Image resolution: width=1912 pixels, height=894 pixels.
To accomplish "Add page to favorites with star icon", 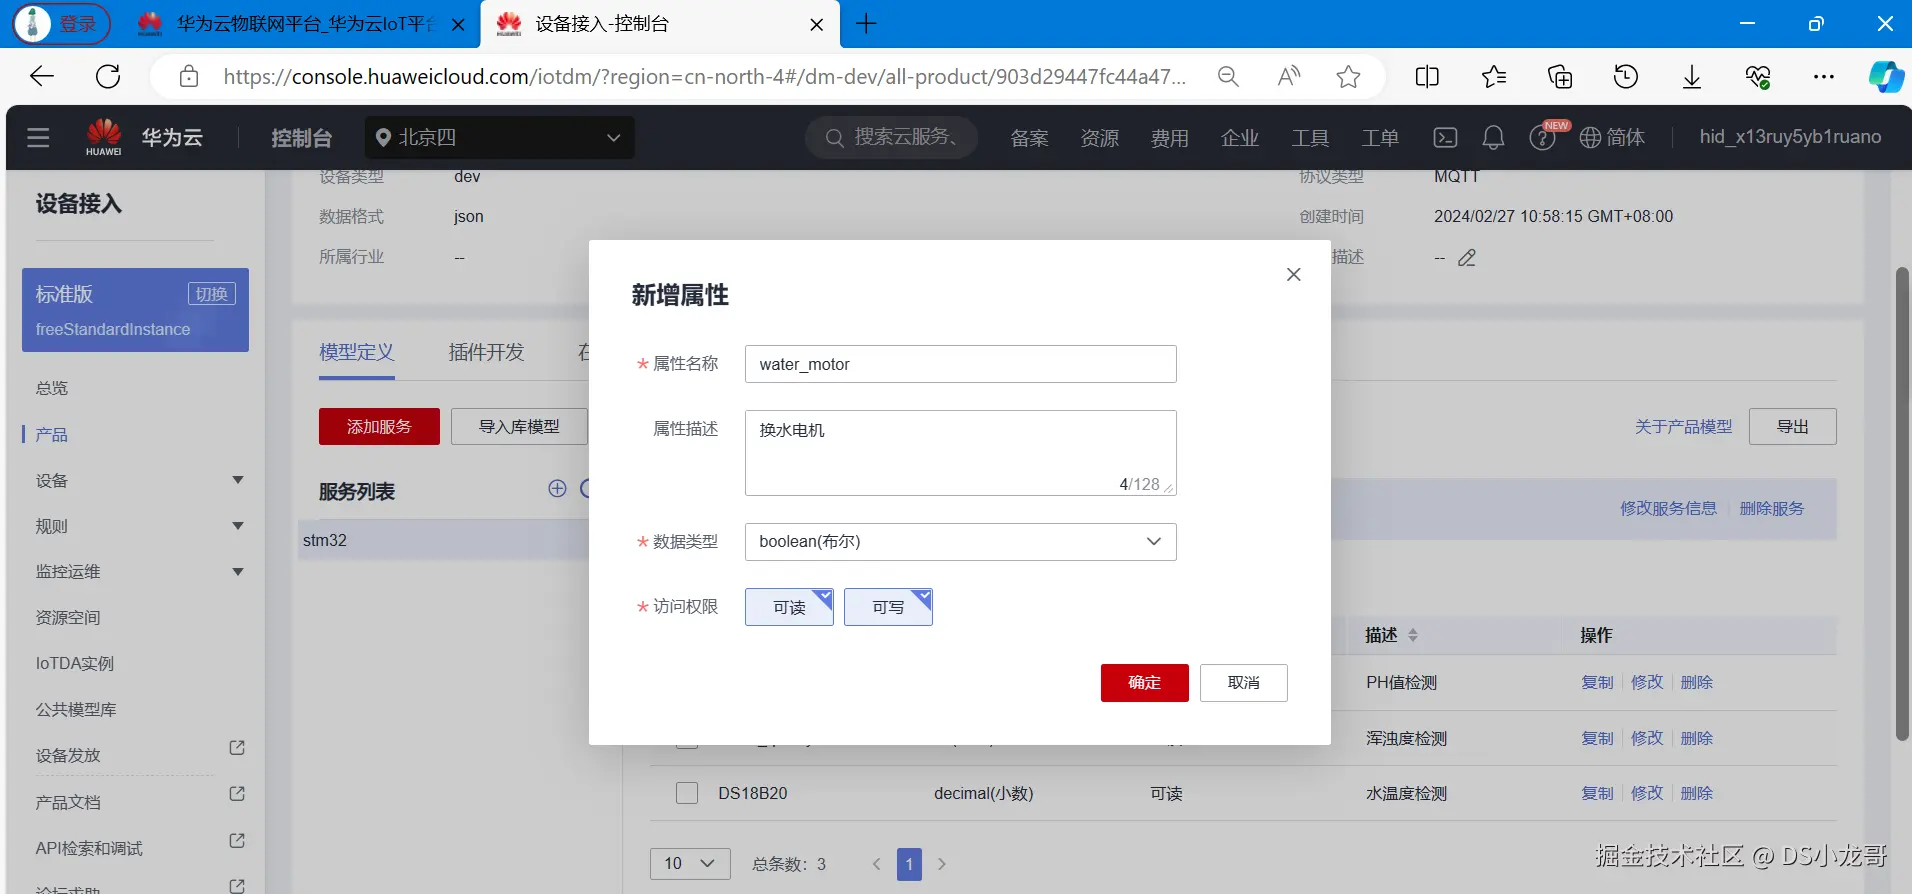I will 1348,76.
